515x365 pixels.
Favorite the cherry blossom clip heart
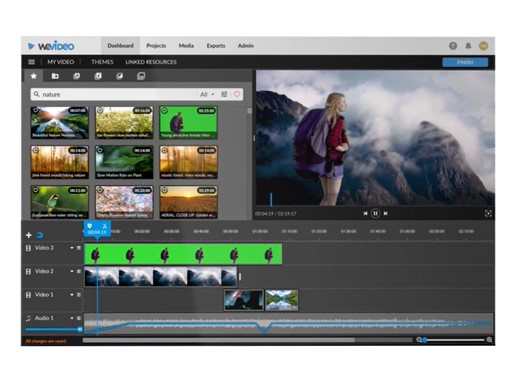[100, 190]
